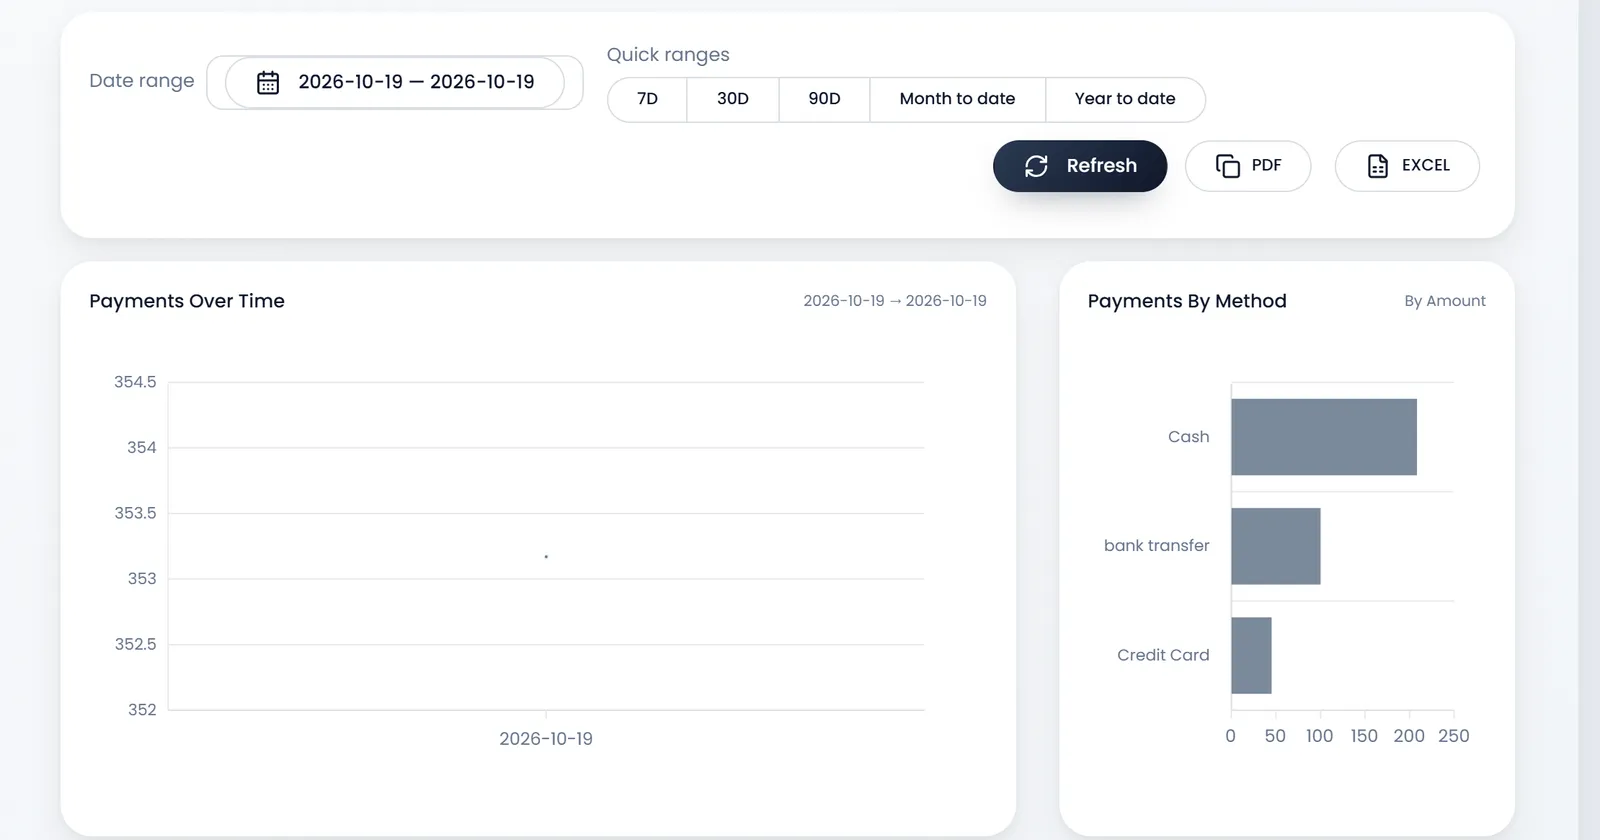Click the 354.5 y-axis value
Screen dimensions: 1600x840
click(x=135, y=382)
